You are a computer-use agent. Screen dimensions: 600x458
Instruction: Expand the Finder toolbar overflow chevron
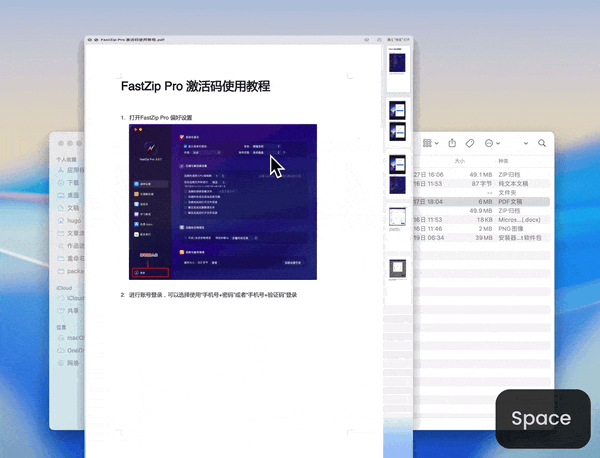click(x=526, y=143)
